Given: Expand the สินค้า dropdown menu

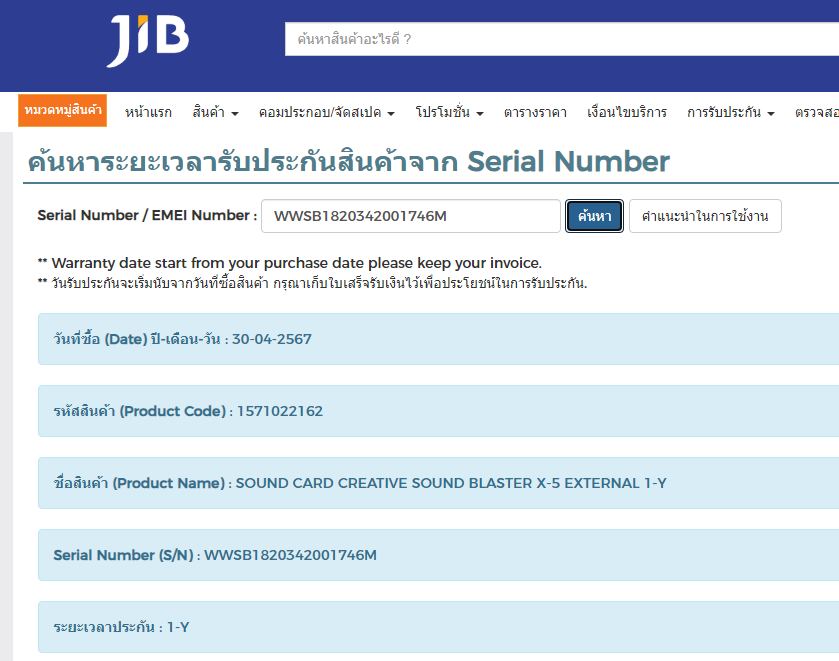Looking at the screenshot, I should pyautogui.click(x=215, y=112).
